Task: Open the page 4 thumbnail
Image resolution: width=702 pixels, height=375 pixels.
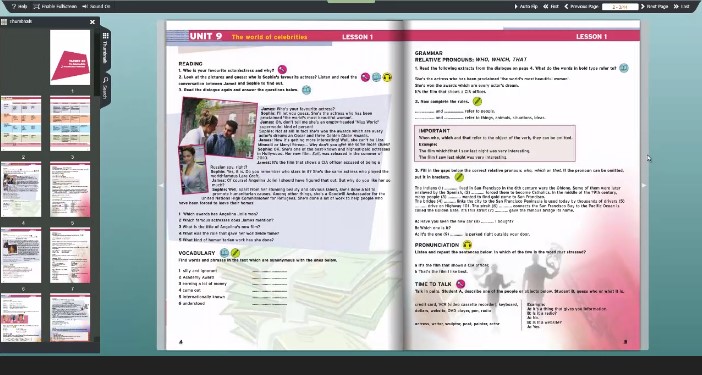Action: pos(21,189)
